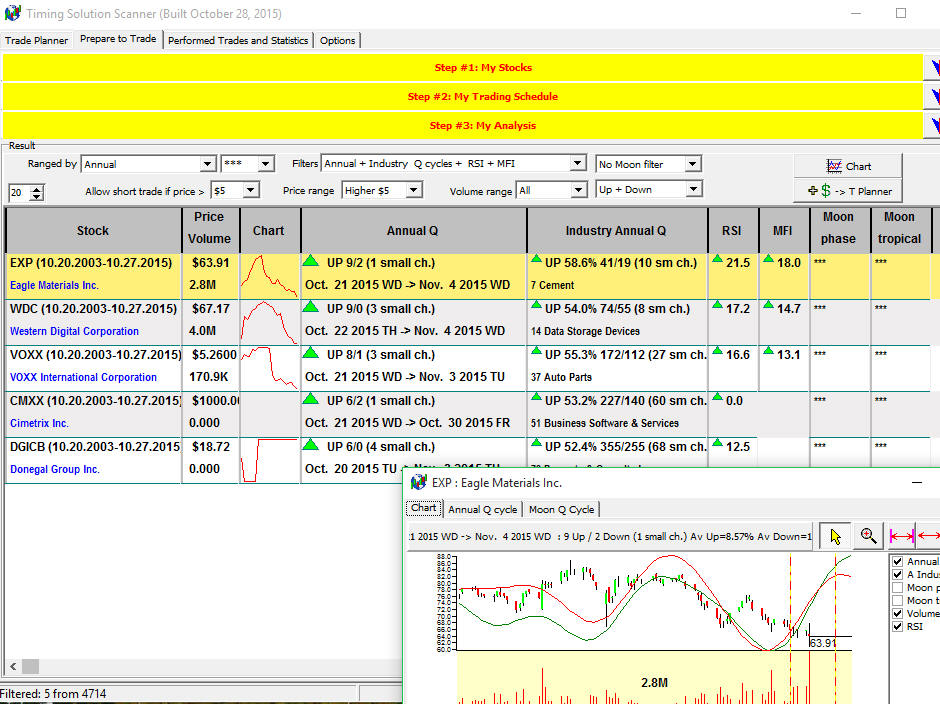The width and height of the screenshot is (940, 704).
Task: Open the DGICB mini chart thumbnail
Action: point(269,460)
